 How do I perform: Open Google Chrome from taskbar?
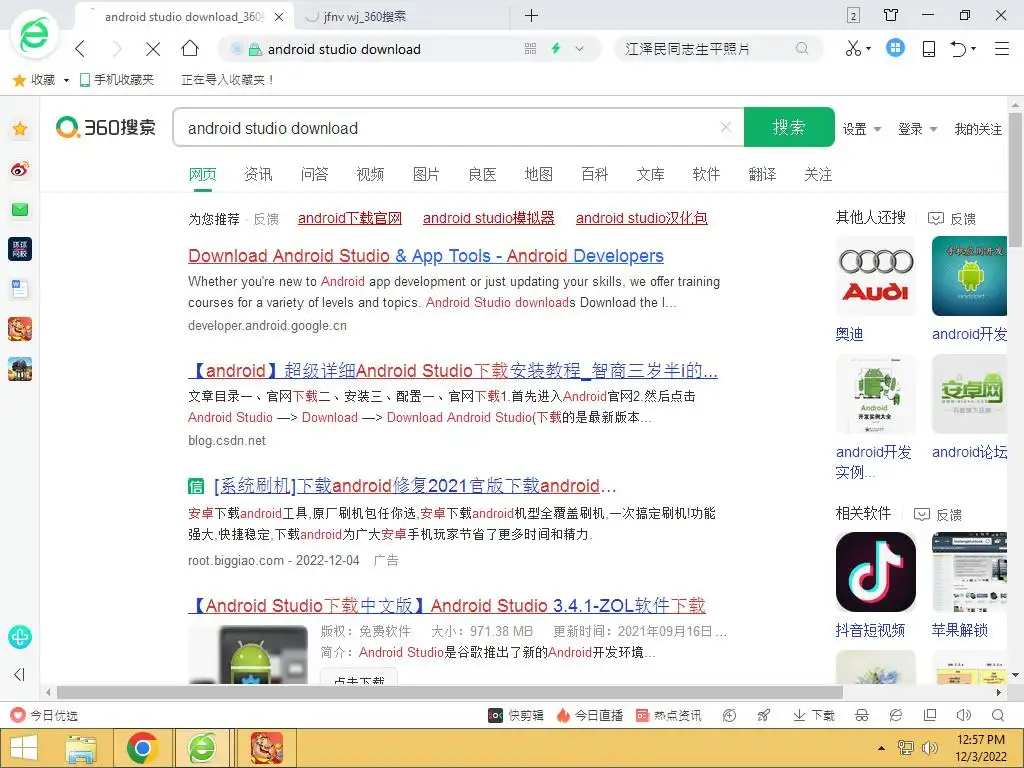[x=142, y=748]
